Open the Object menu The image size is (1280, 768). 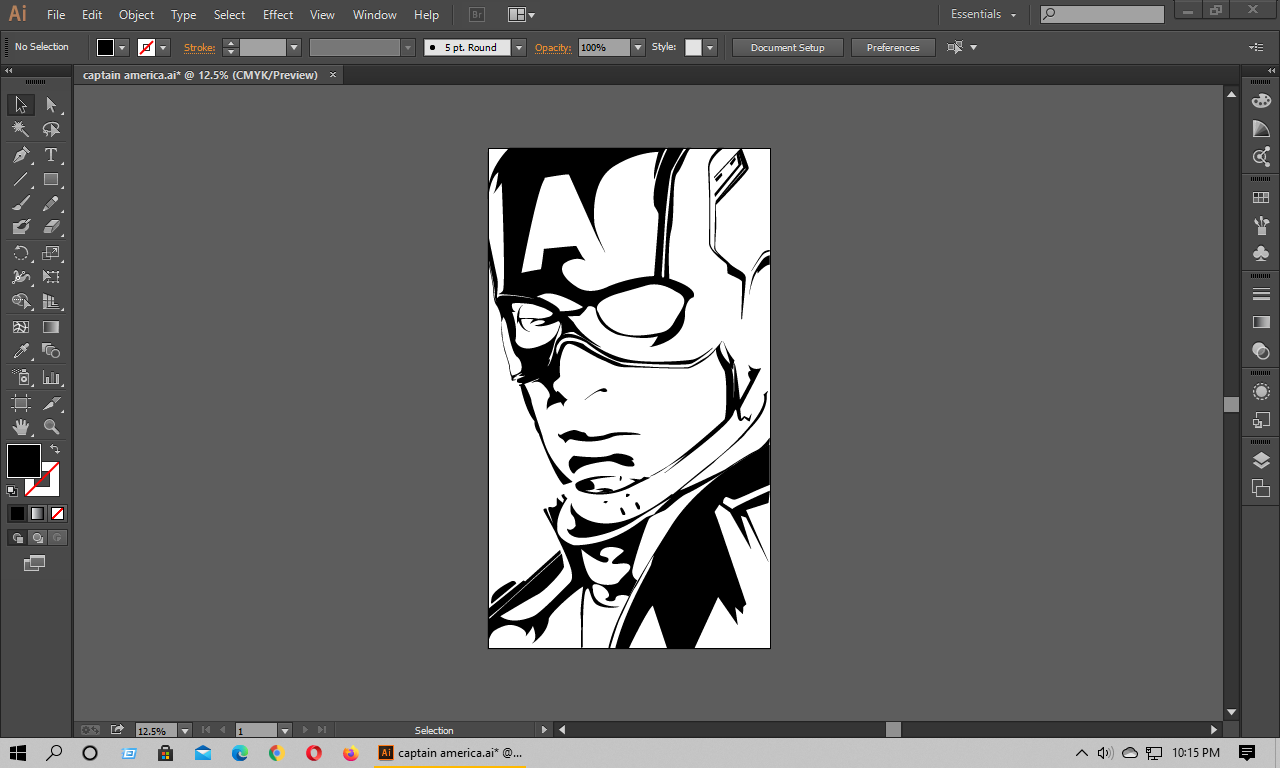pyautogui.click(x=137, y=15)
